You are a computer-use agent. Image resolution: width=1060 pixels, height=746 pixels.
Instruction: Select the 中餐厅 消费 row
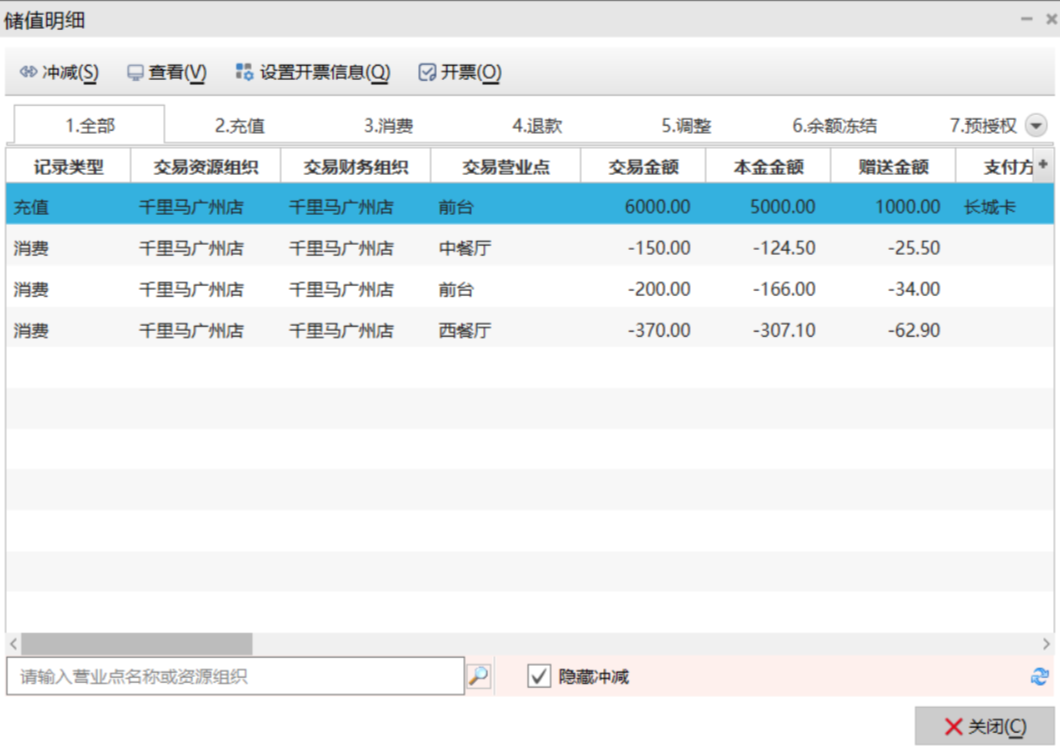pos(465,248)
